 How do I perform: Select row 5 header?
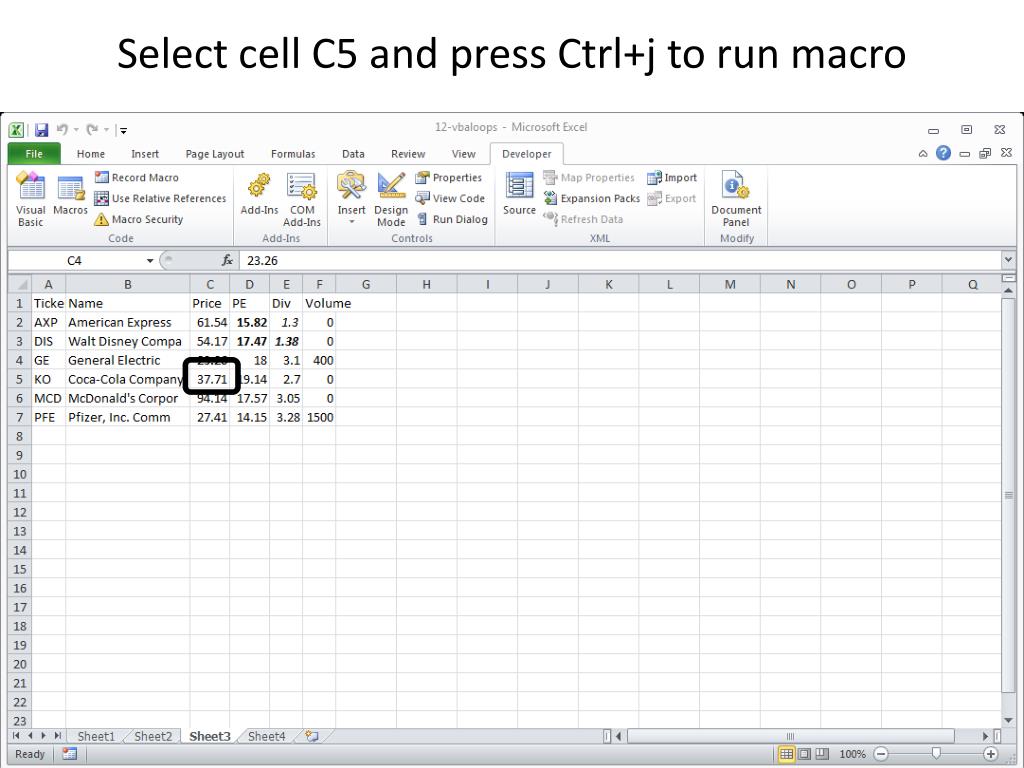[20, 379]
